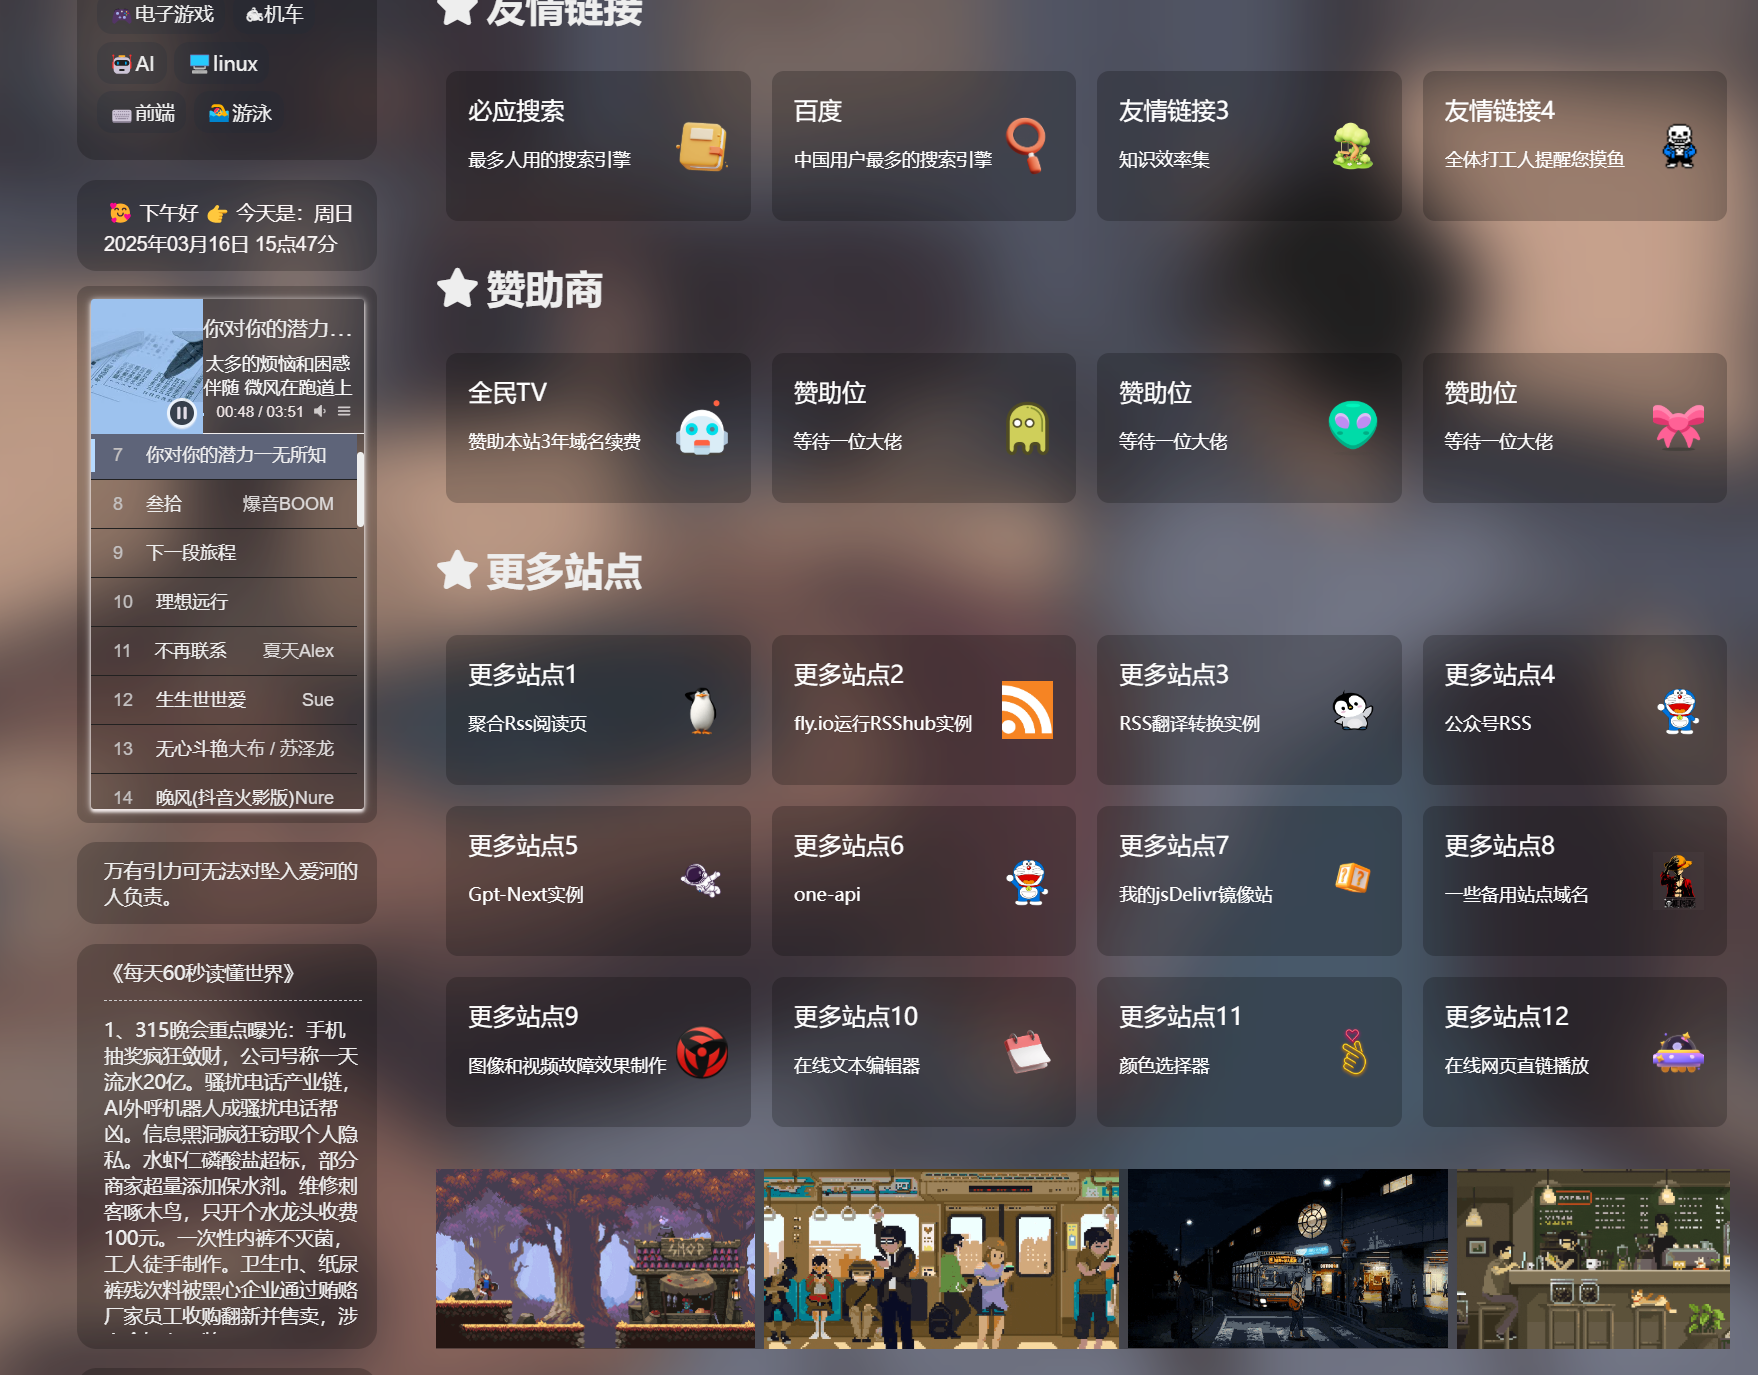Click the pixel subway passengers thumbnail
1758x1375 pixels.
(x=942, y=1259)
